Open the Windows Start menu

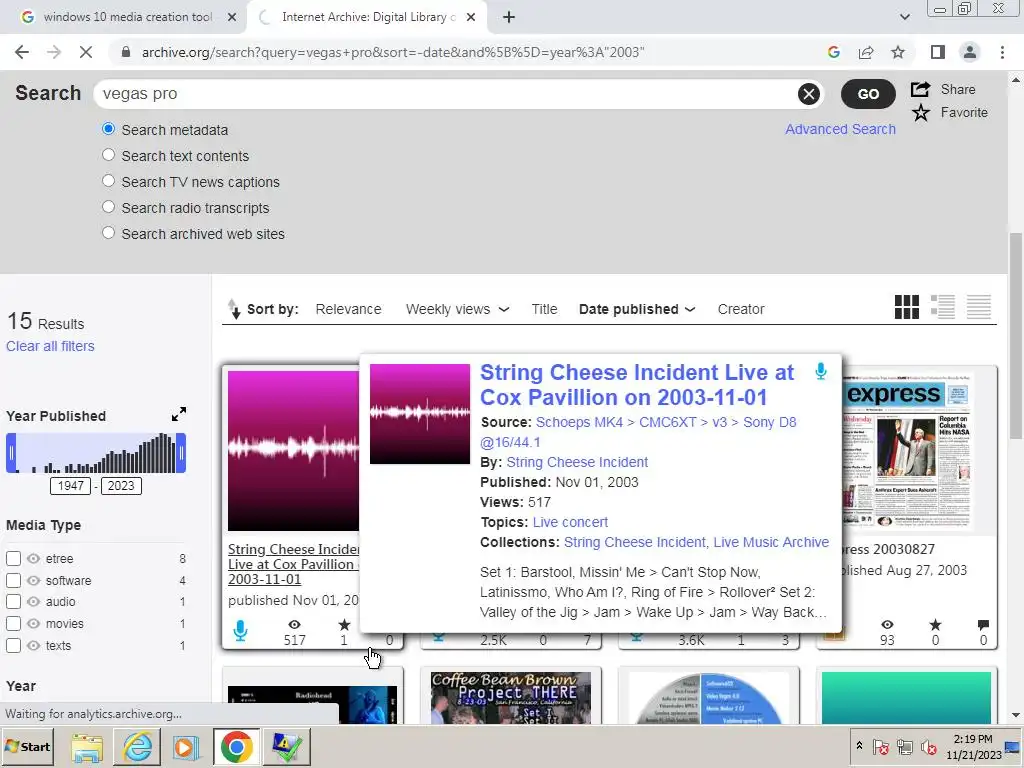(x=28, y=746)
